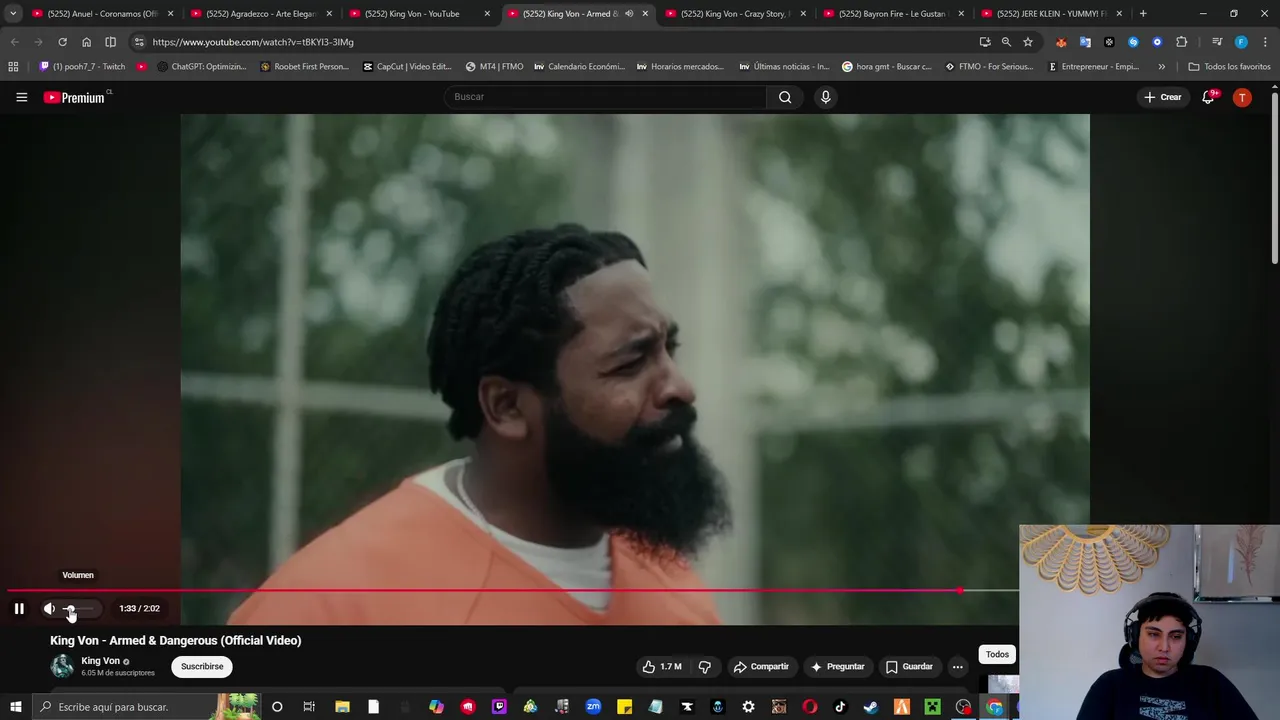Open the YouTube guide hamburger menu

click(21, 97)
